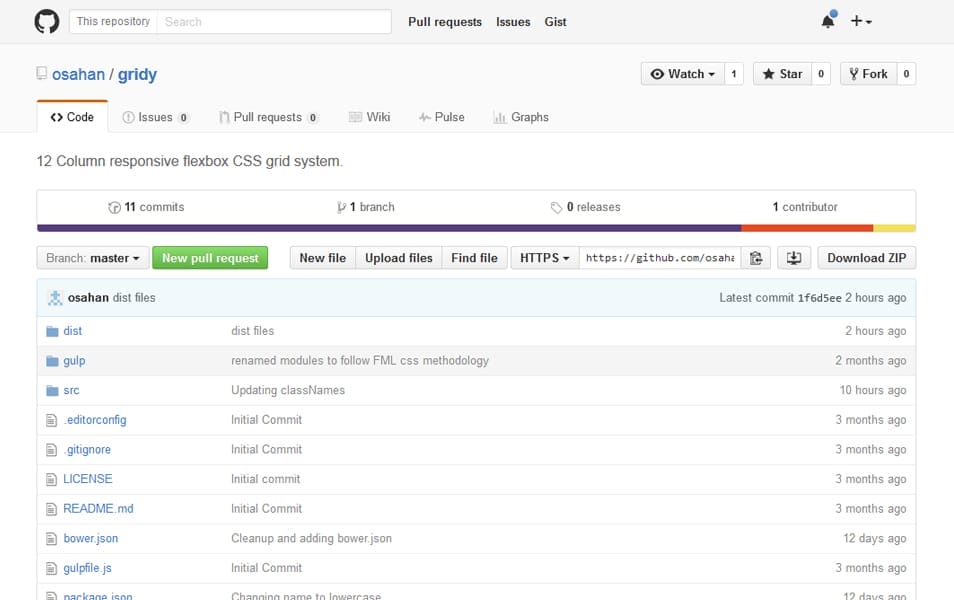954x600 pixels.
Task: Open the gulpfile.js file name
Action: coord(88,568)
